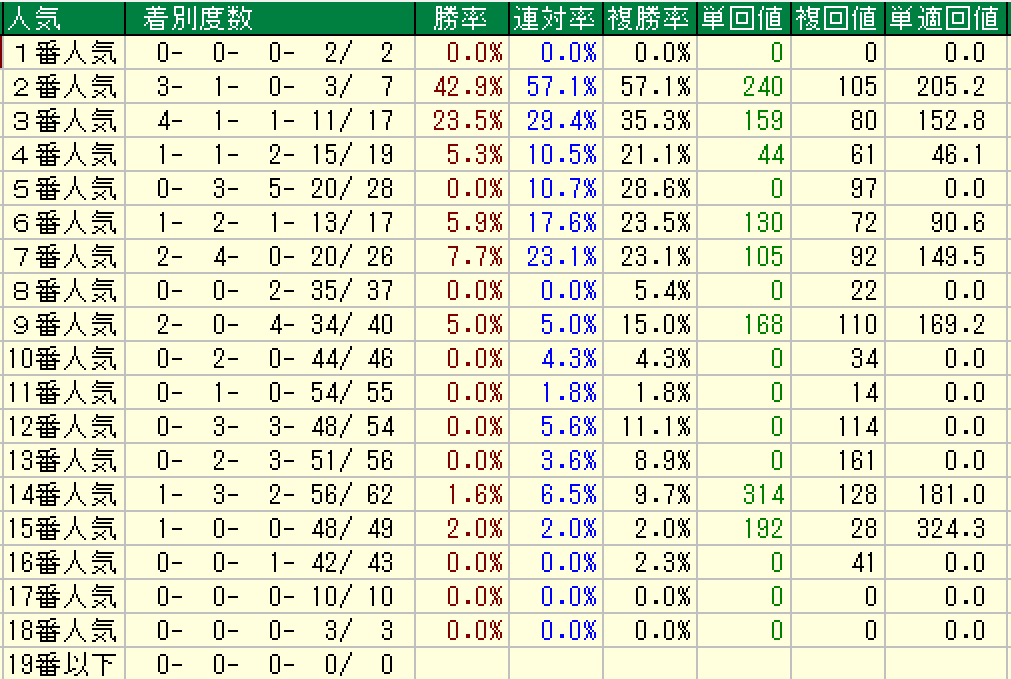Click the 149.5 単適回値 value
1011x679 pixels.
[x=952, y=257]
